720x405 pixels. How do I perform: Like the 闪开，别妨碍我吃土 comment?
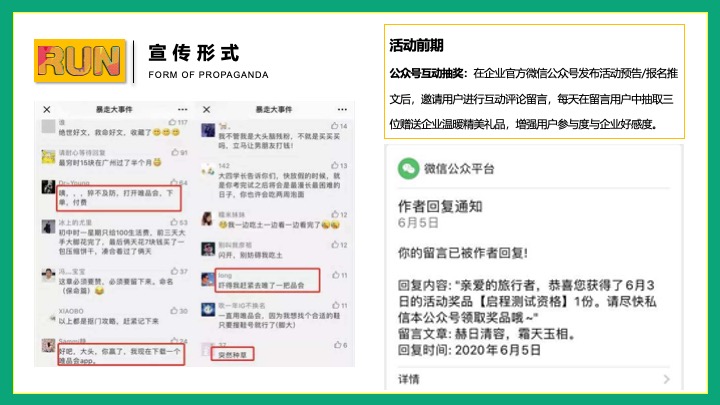coord(335,245)
